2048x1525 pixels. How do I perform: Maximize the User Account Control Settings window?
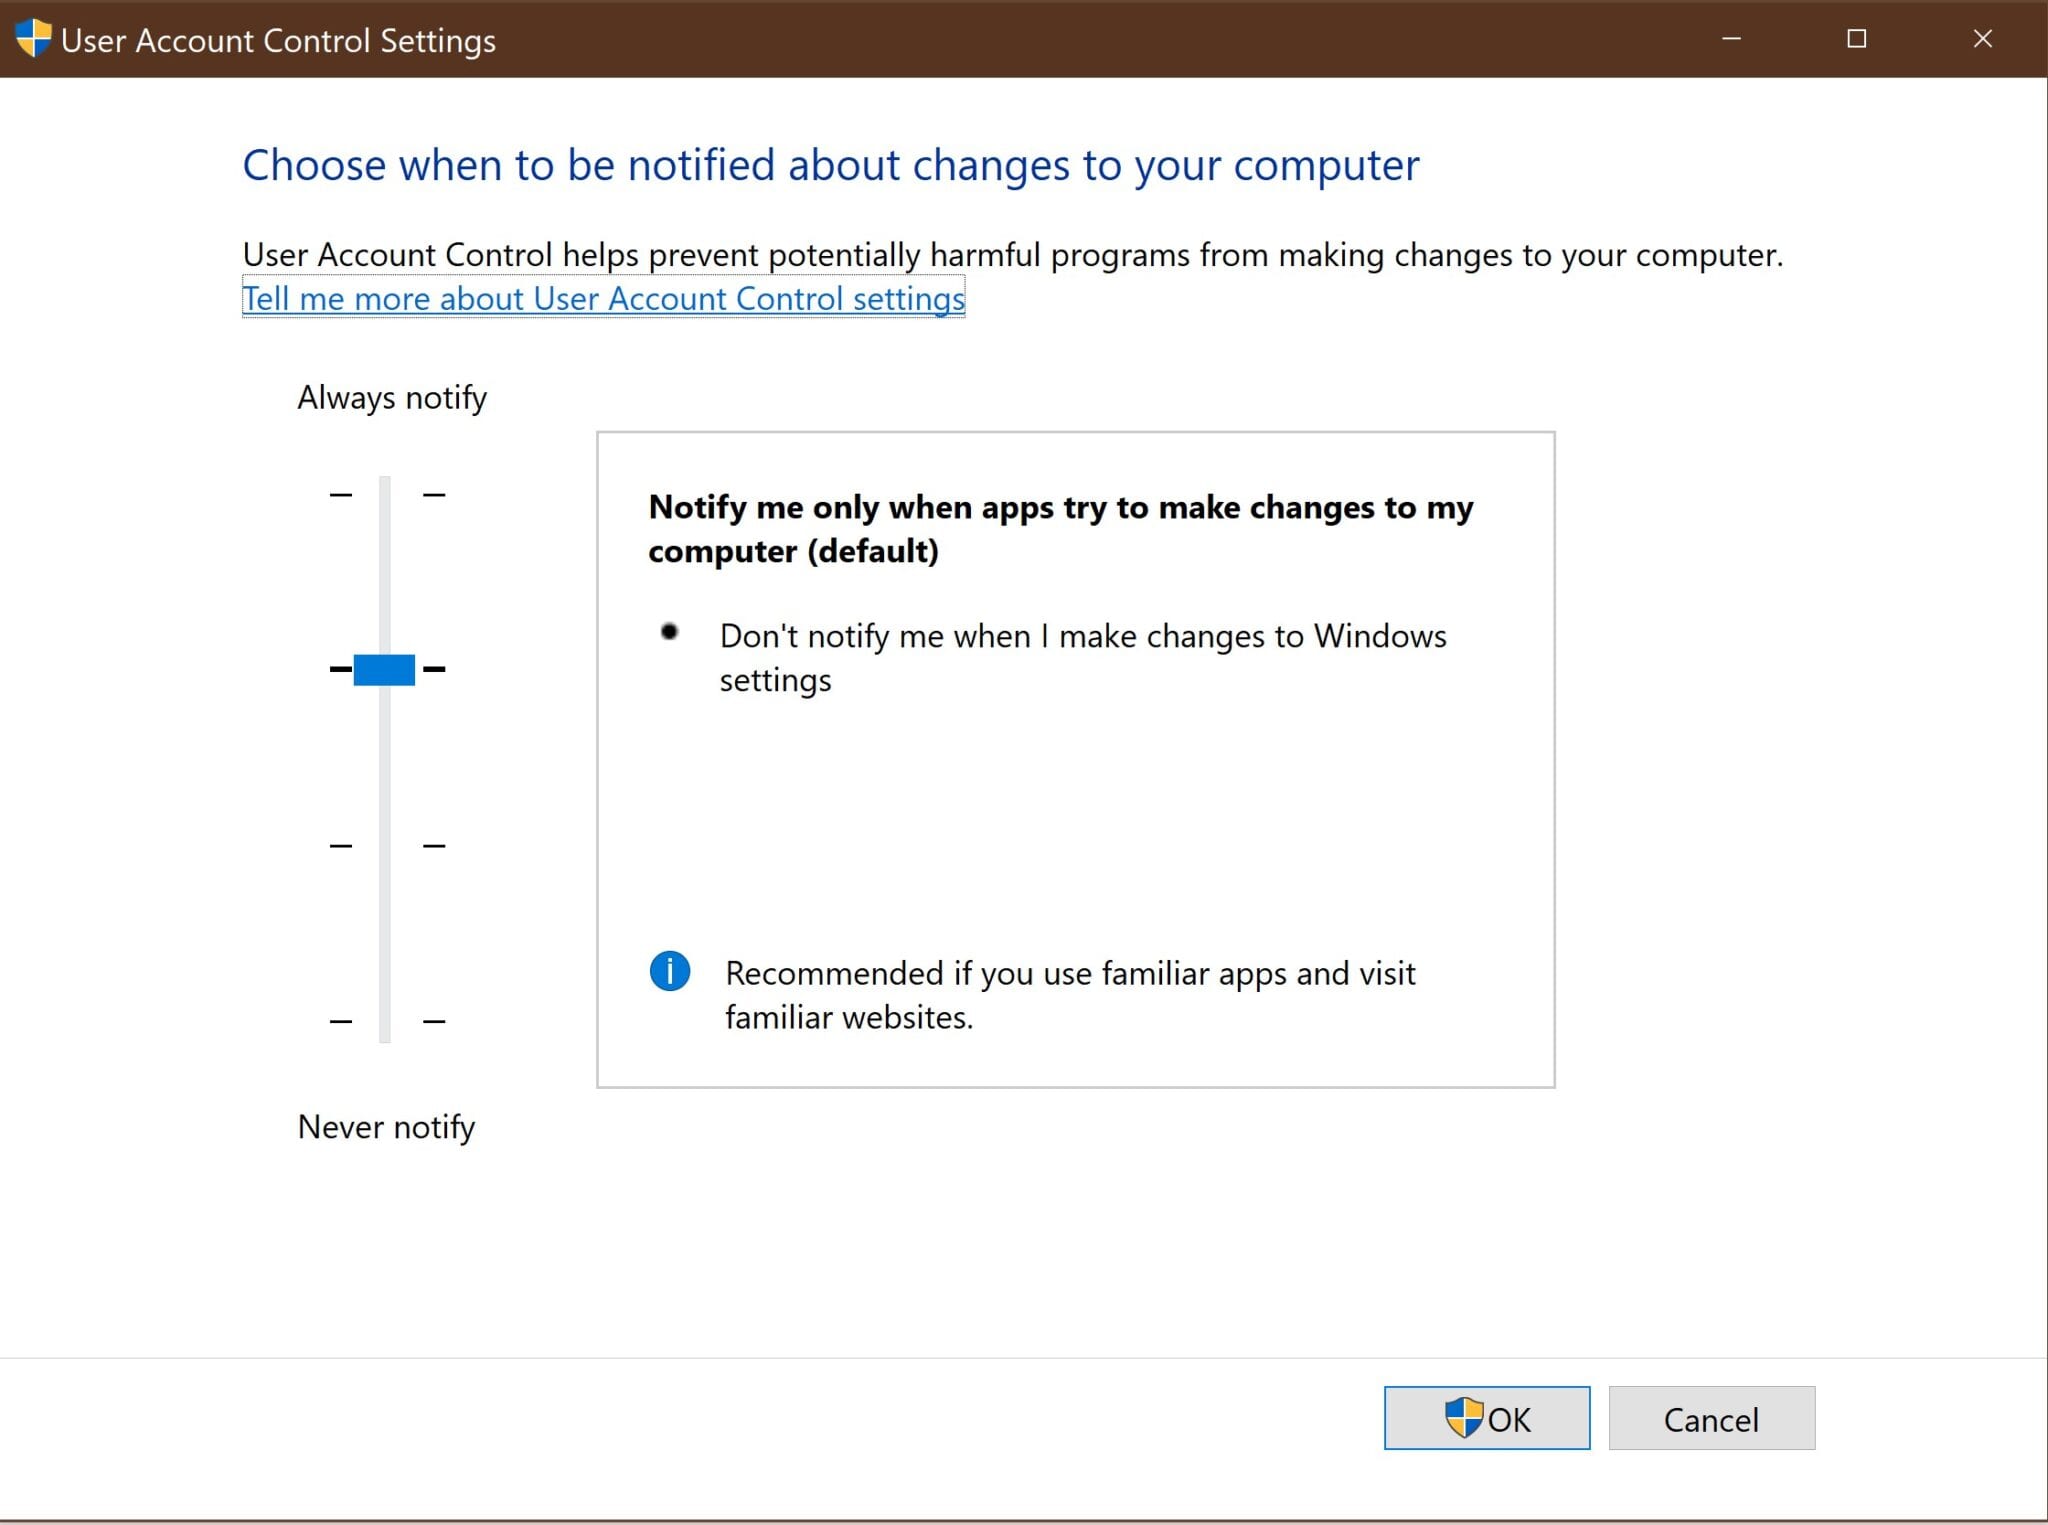tap(1857, 39)
